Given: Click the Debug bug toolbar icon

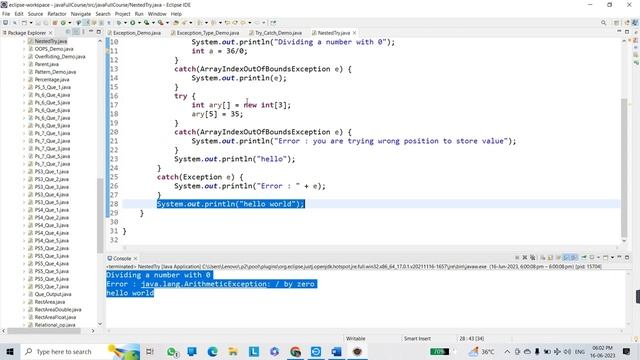Looking at the screenshot, I should [118, 22].
